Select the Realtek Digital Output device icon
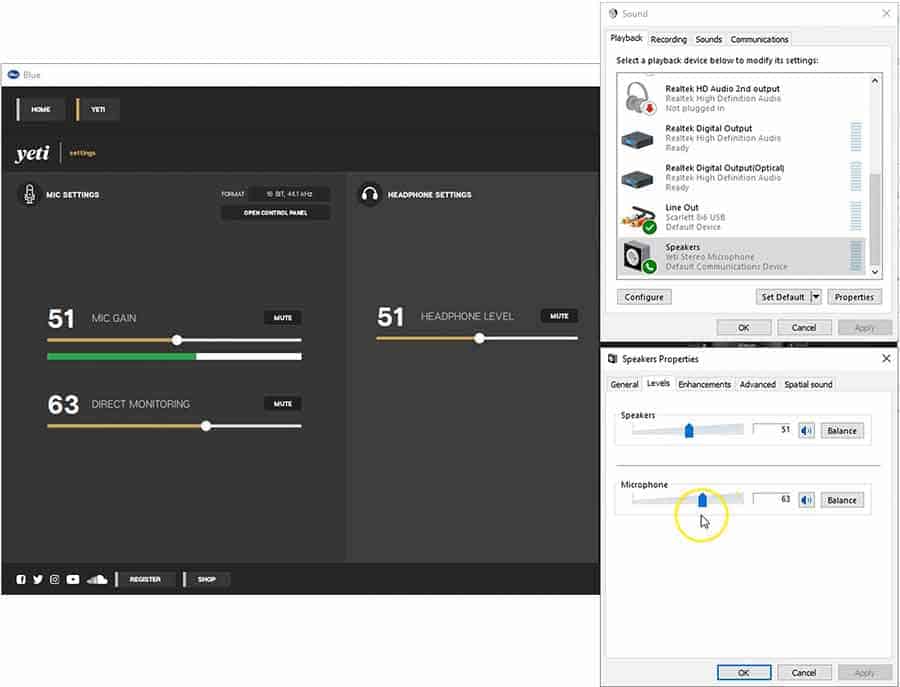900x687 pixels. (637, 138)
